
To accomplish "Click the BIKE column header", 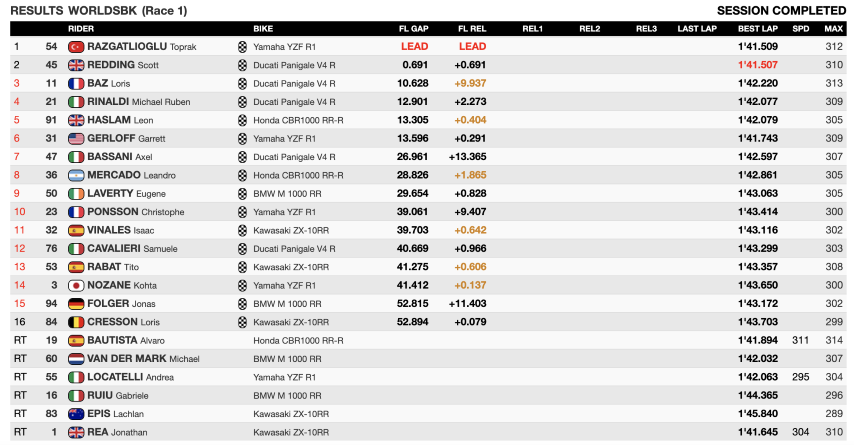I will [x=263, y=29].
